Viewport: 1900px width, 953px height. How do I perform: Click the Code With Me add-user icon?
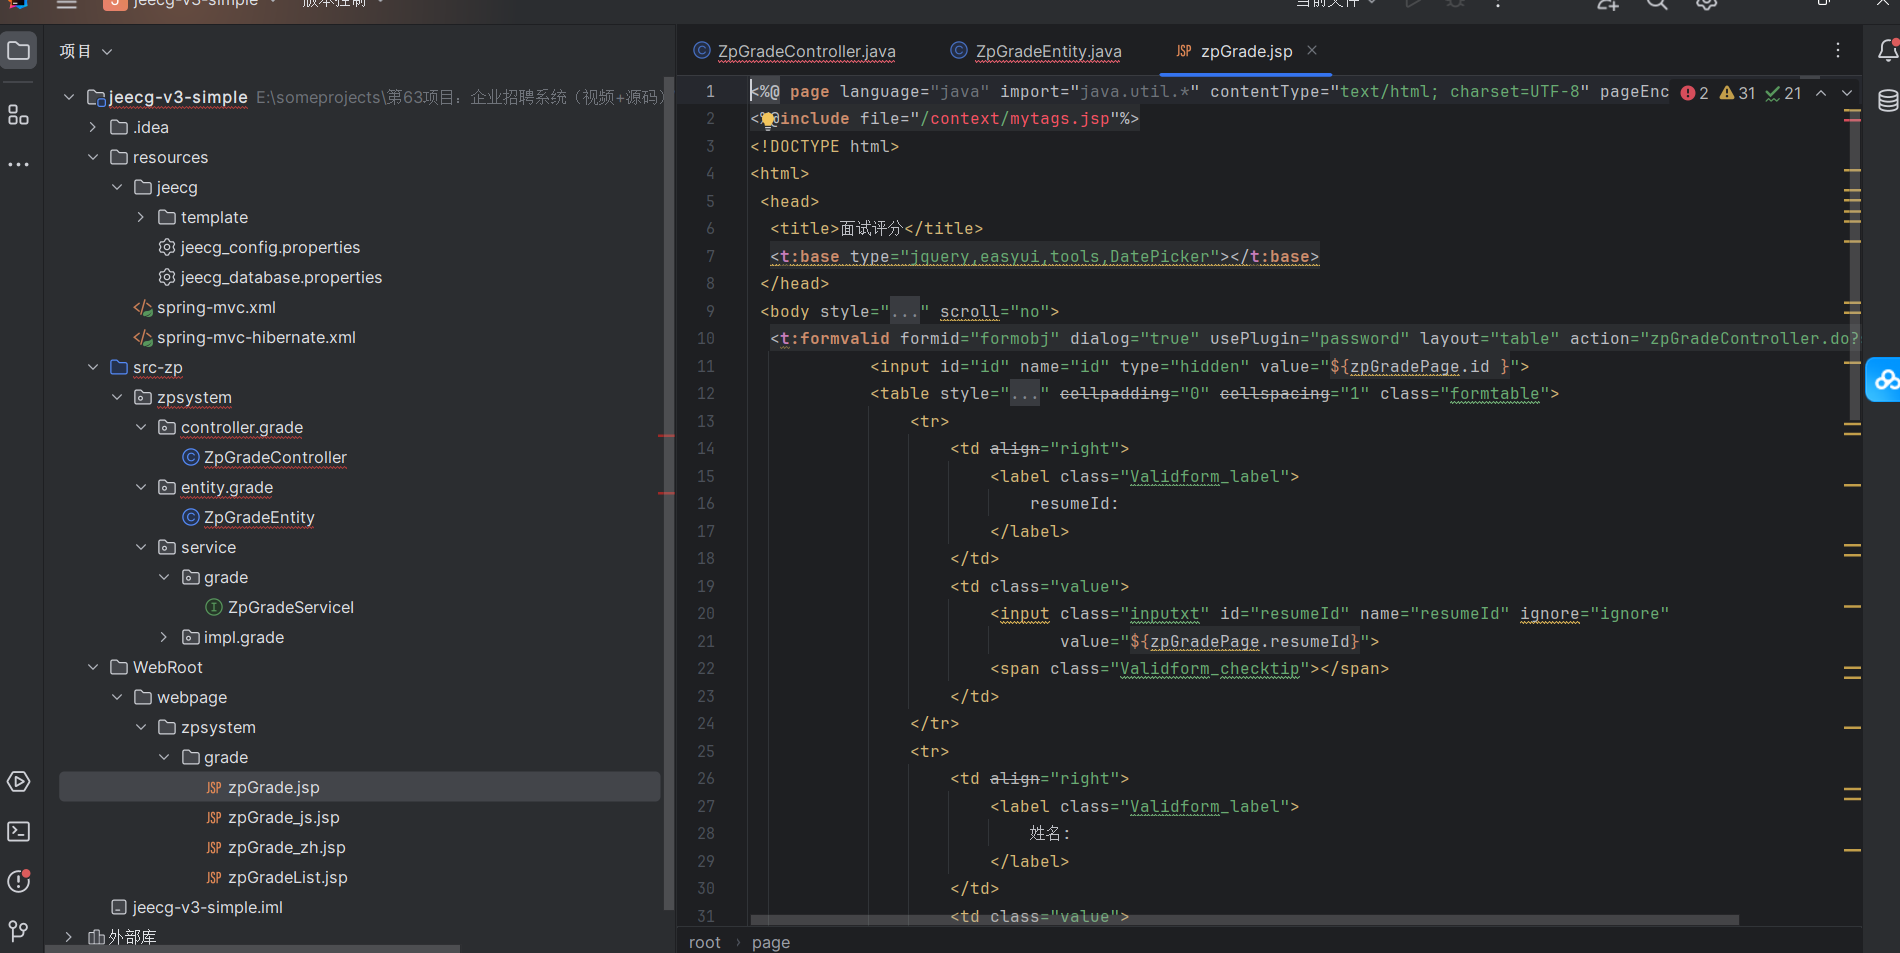pyautogui.click(x=1608, y=5)
